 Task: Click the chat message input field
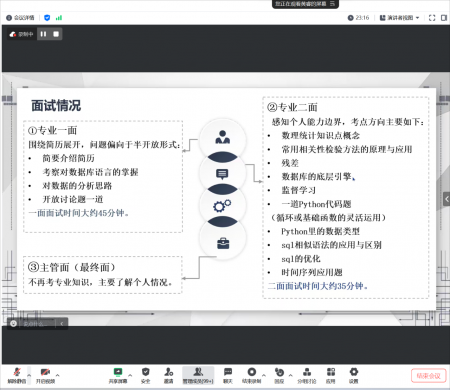coord(38,323)
